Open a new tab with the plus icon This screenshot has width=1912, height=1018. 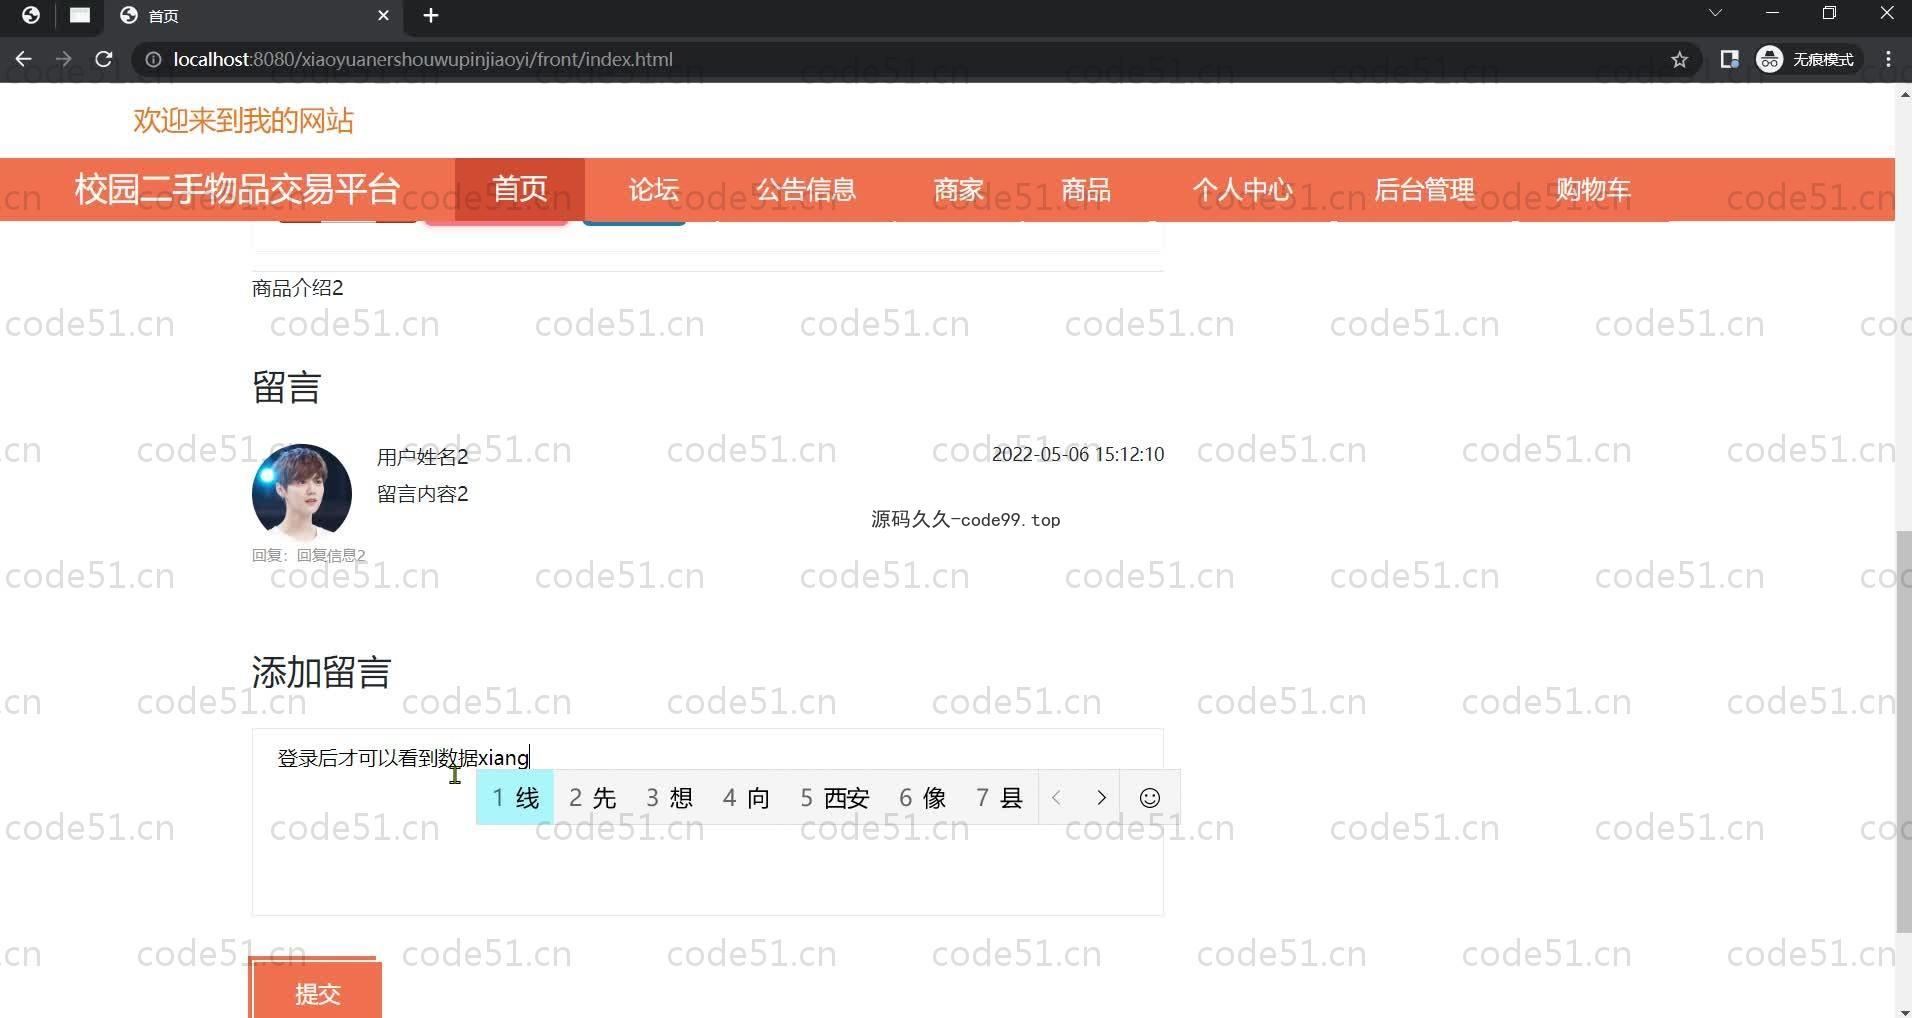431,15
